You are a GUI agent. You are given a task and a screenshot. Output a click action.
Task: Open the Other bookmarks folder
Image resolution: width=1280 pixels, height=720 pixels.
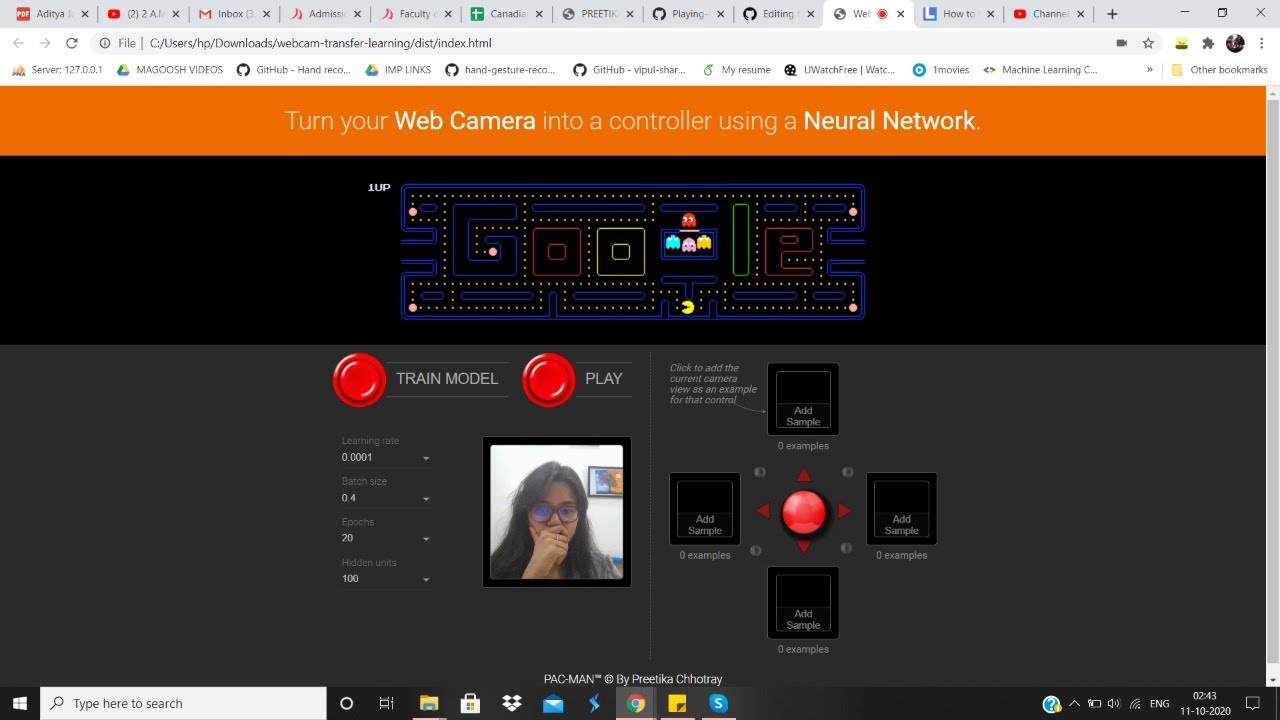pyautogui.click(x=1219, y=70)
